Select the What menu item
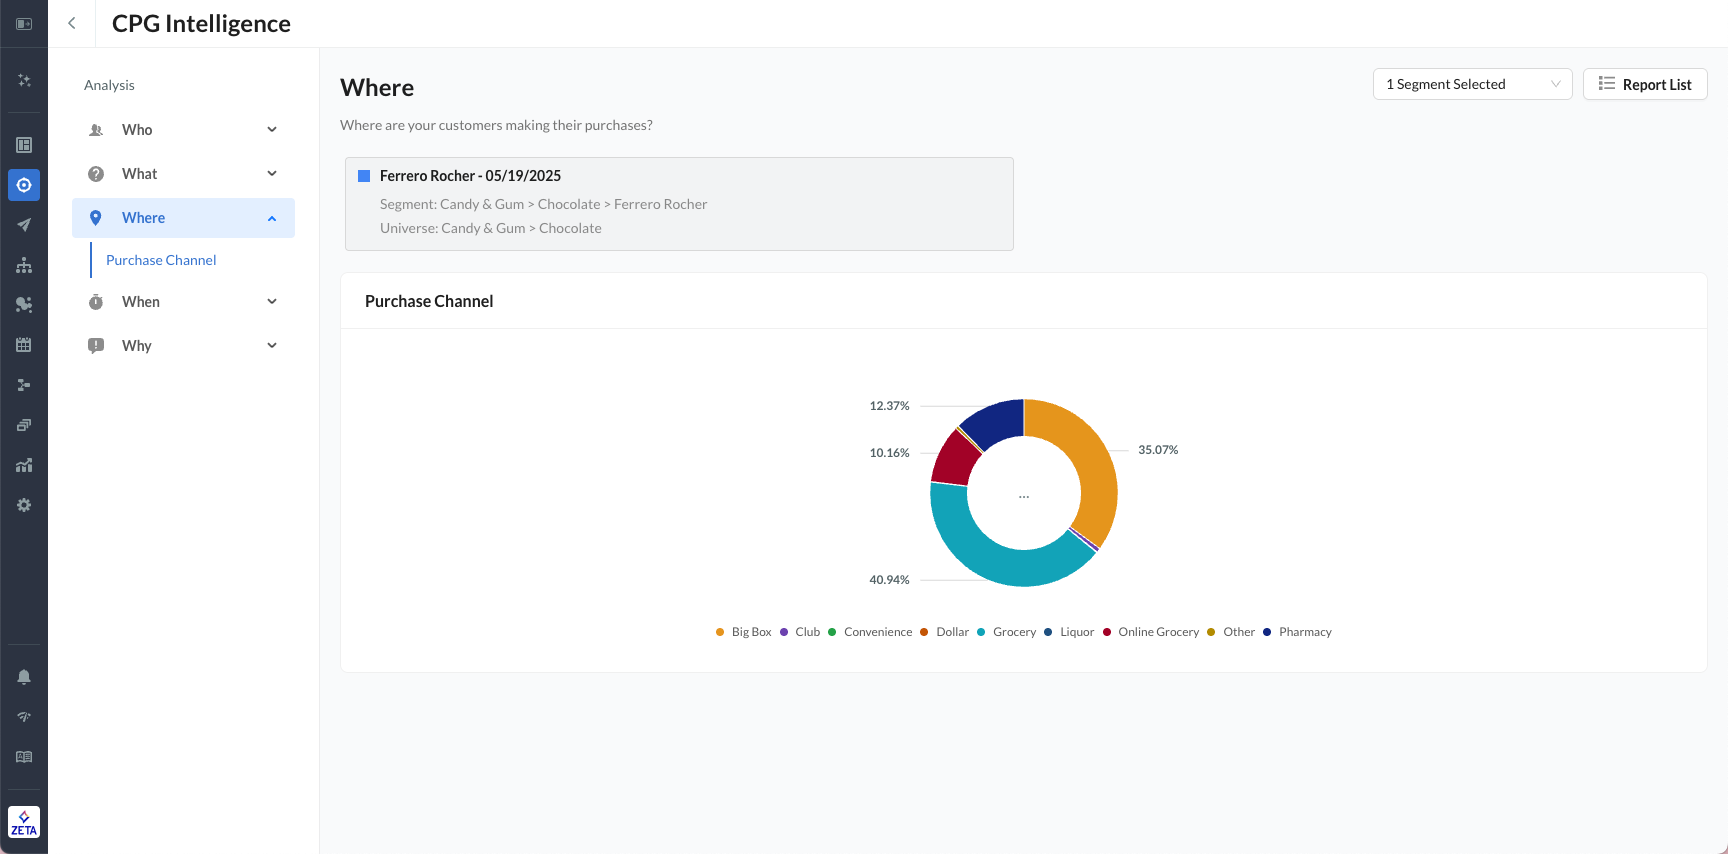 click(140, 174)
